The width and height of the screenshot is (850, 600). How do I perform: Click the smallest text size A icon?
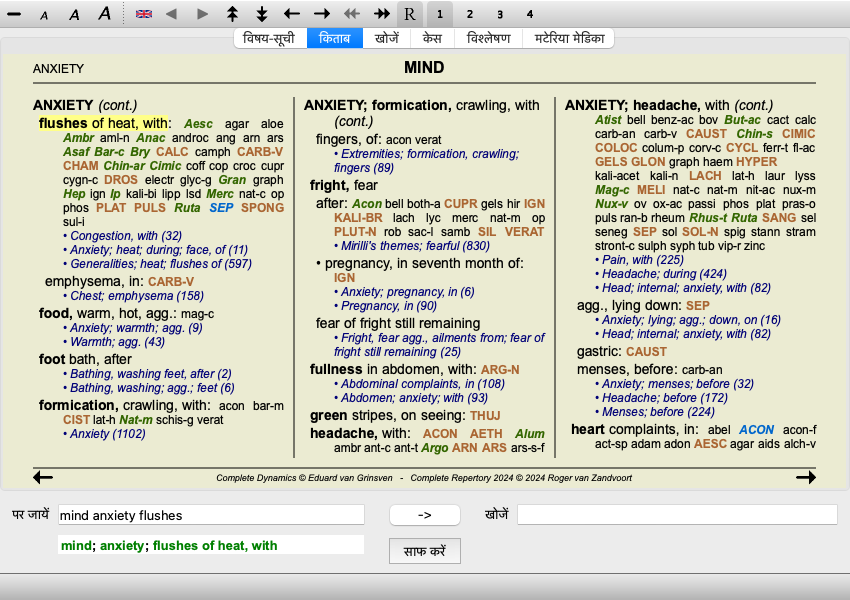[43, 14]
